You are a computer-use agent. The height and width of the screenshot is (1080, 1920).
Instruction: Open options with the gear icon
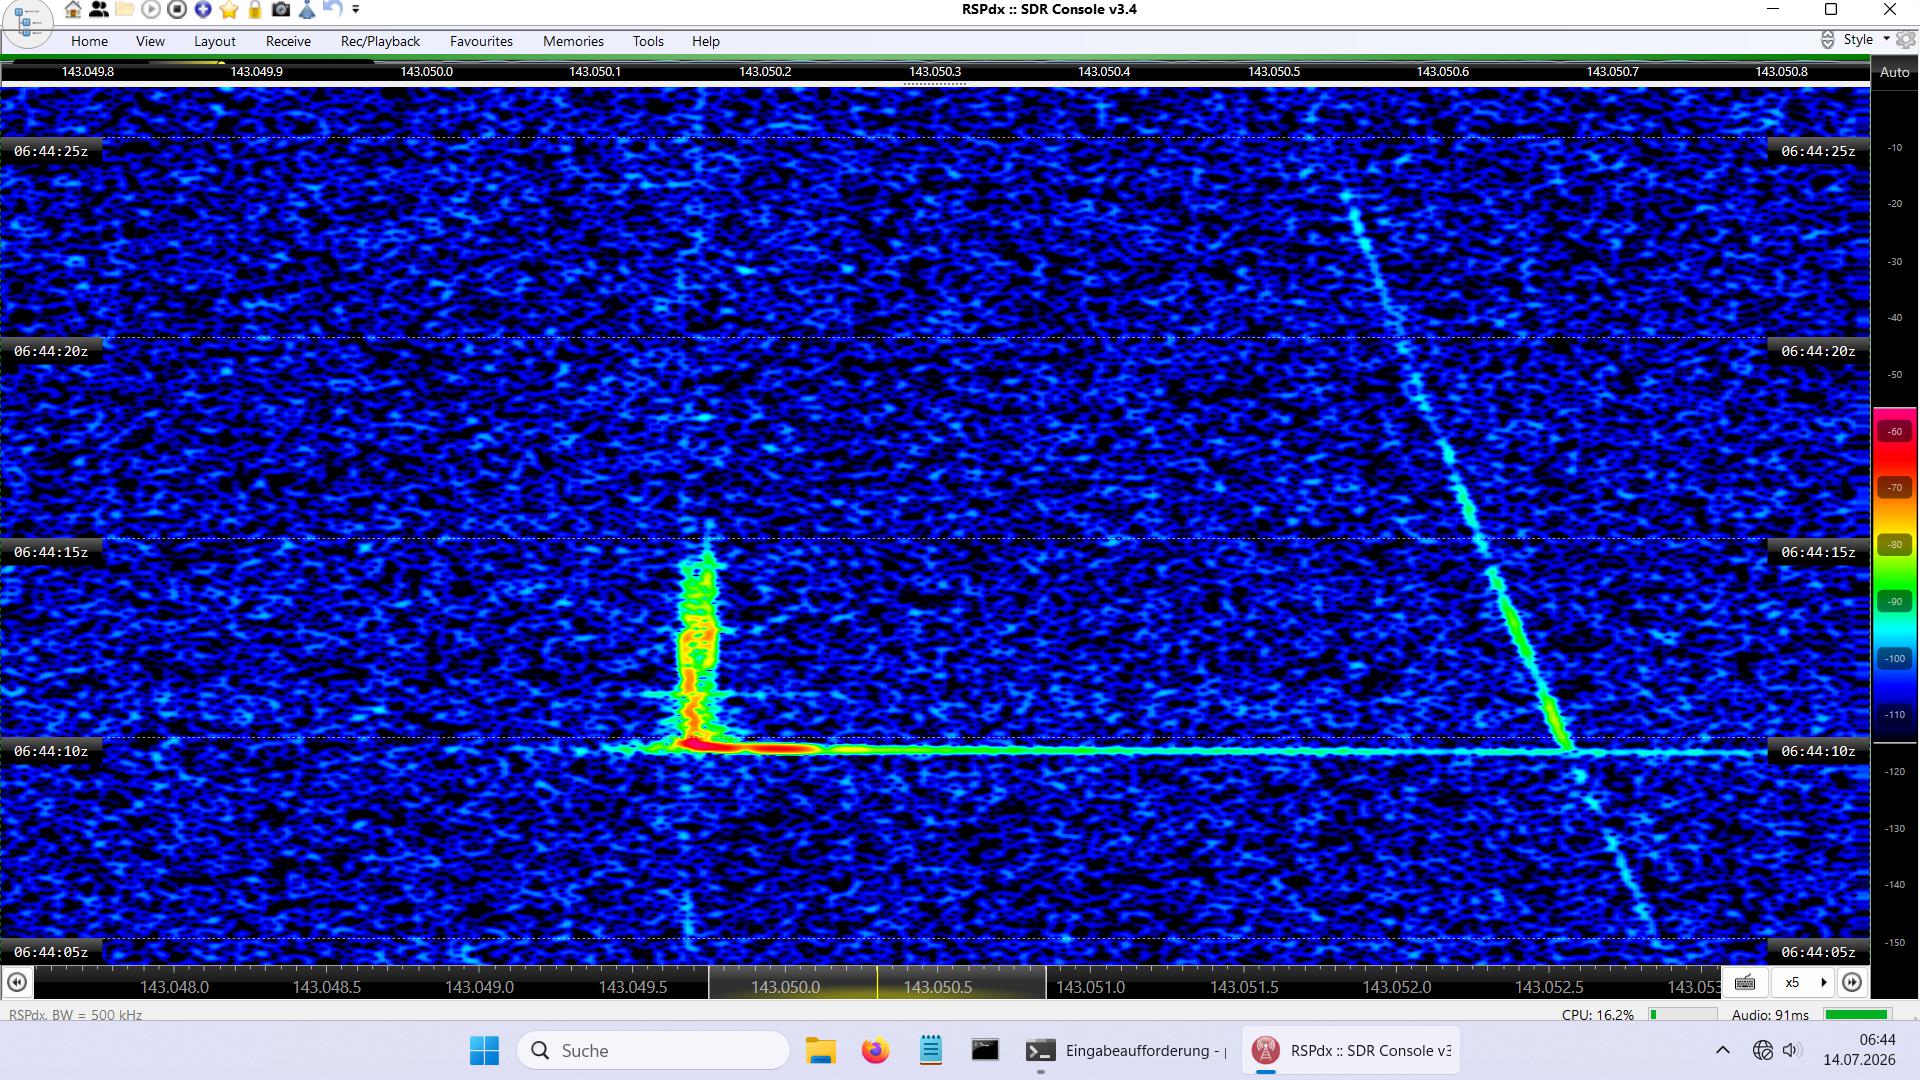coord(1905,40)
